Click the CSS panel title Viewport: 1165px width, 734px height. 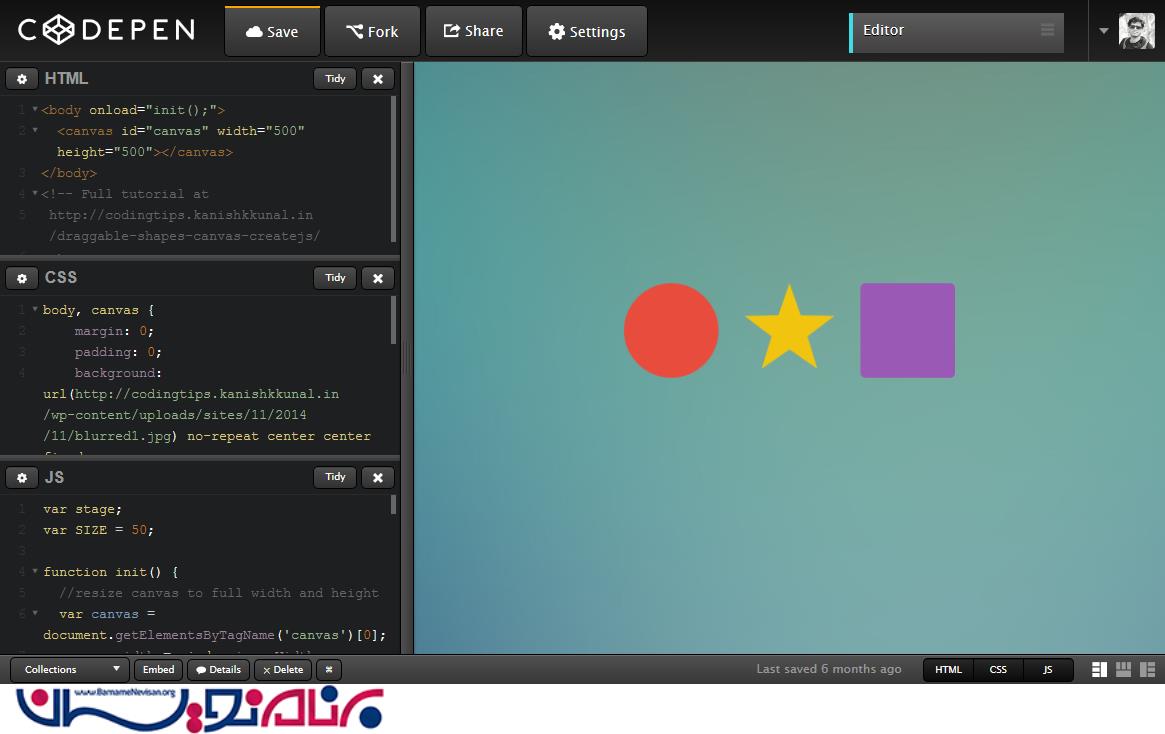(x=61, y=278)
